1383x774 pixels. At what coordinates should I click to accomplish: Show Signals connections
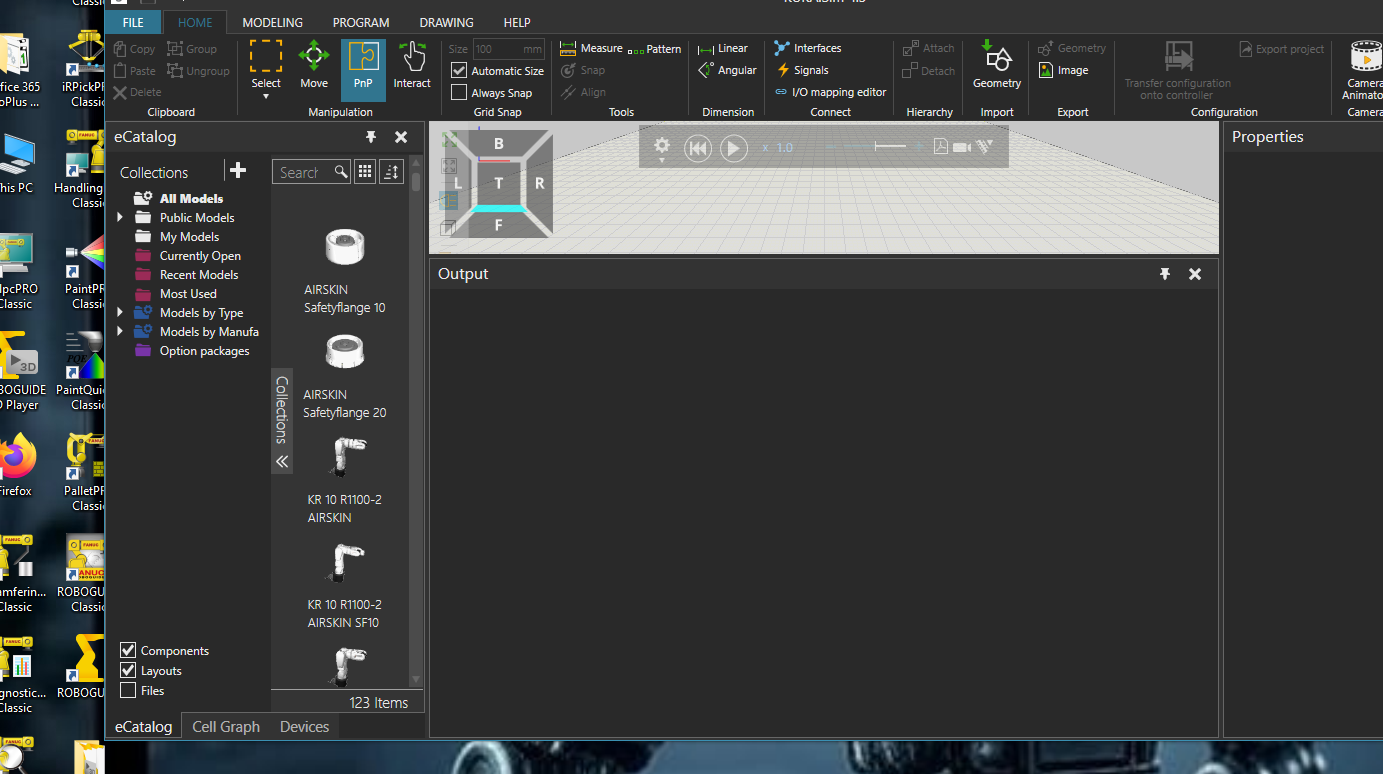[803, 70]
